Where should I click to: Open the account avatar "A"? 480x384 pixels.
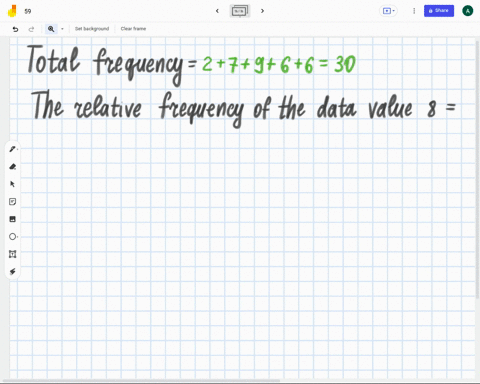click(x=468, y=11)
